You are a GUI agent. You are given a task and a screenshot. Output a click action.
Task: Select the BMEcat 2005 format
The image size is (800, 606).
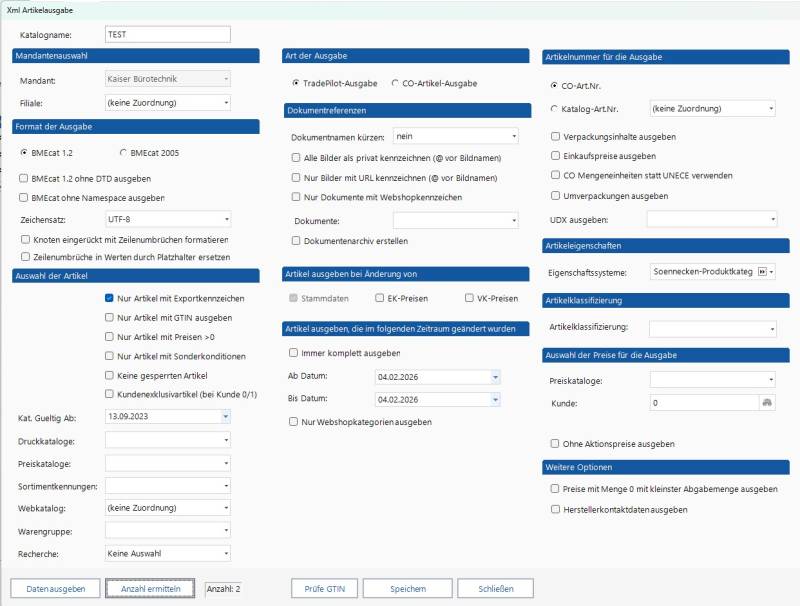[x=124, y=153]
